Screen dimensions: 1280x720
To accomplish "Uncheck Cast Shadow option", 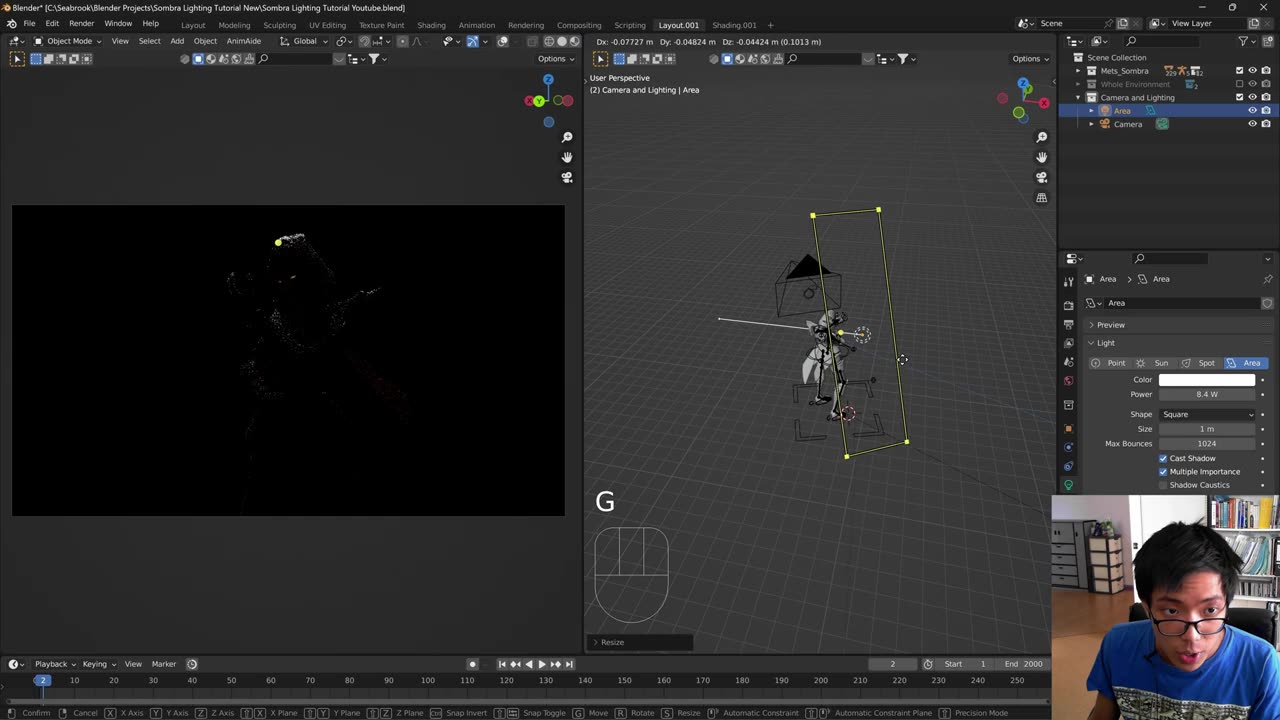I will point(1163,458).
